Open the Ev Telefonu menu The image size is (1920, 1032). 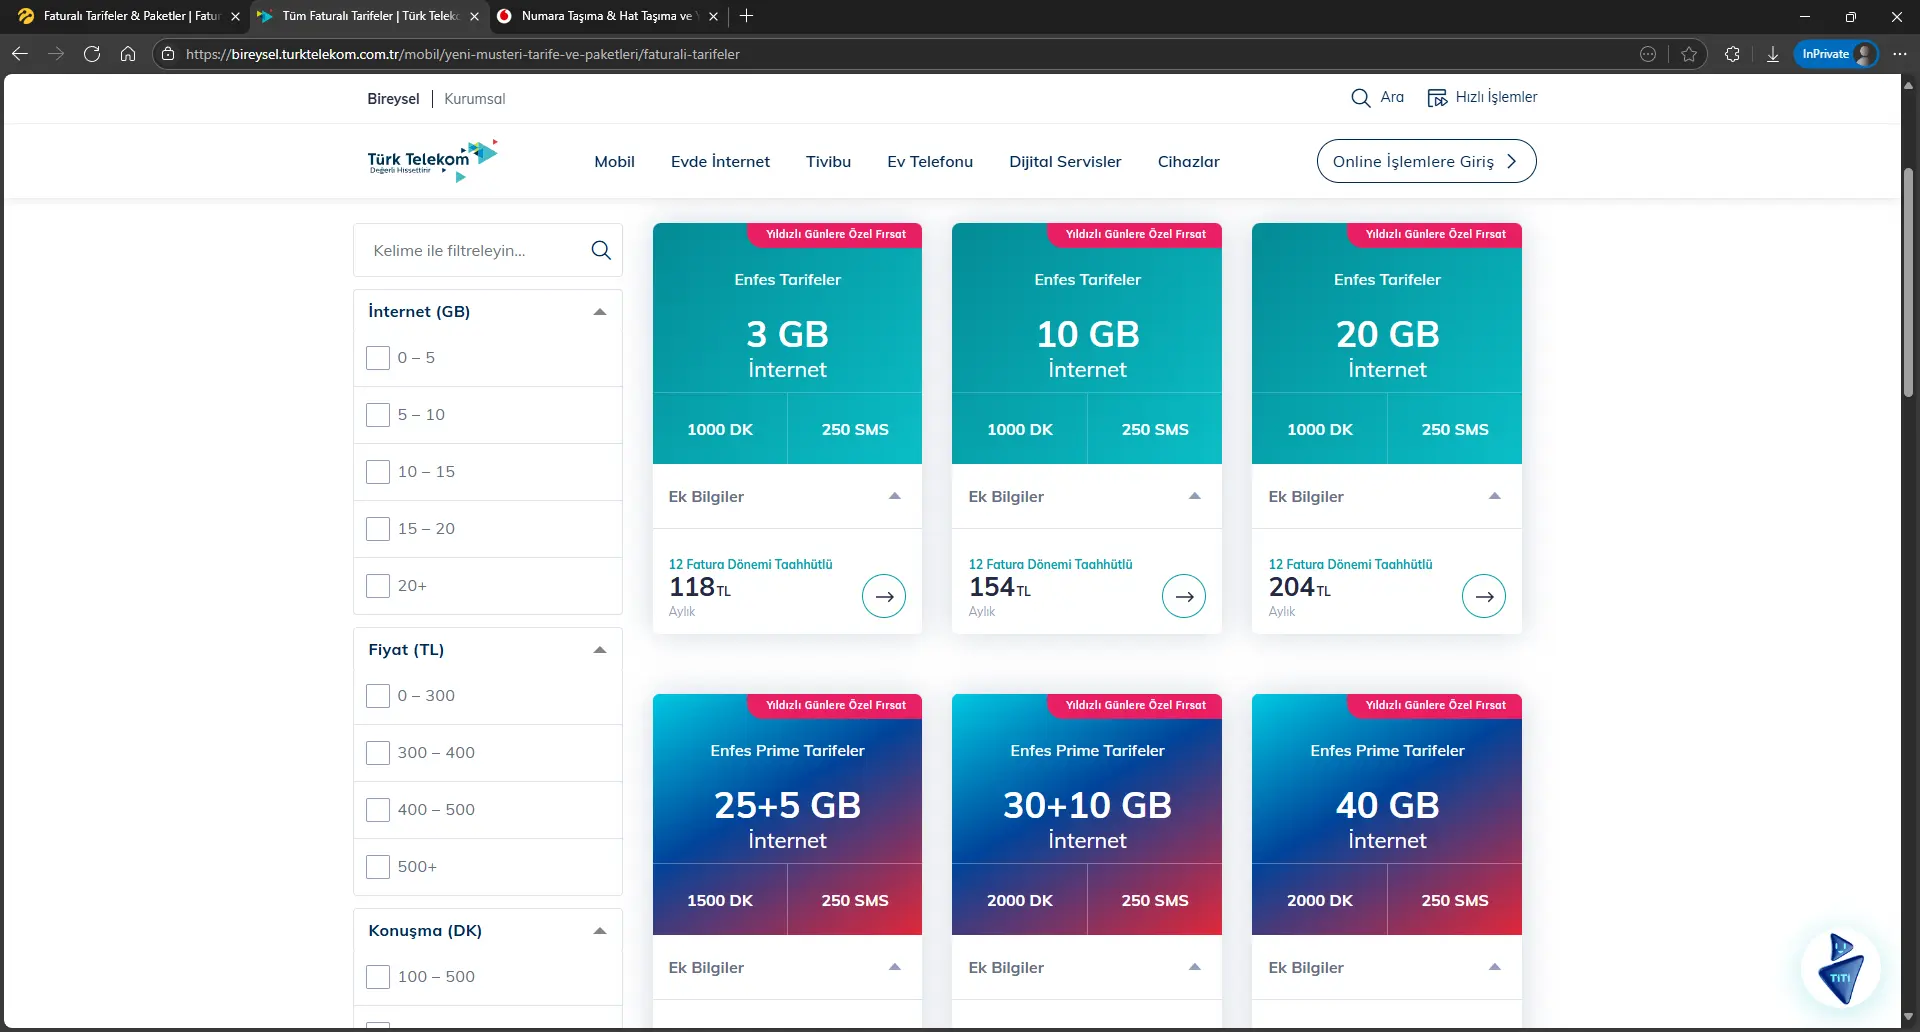(x=930, y=162)
